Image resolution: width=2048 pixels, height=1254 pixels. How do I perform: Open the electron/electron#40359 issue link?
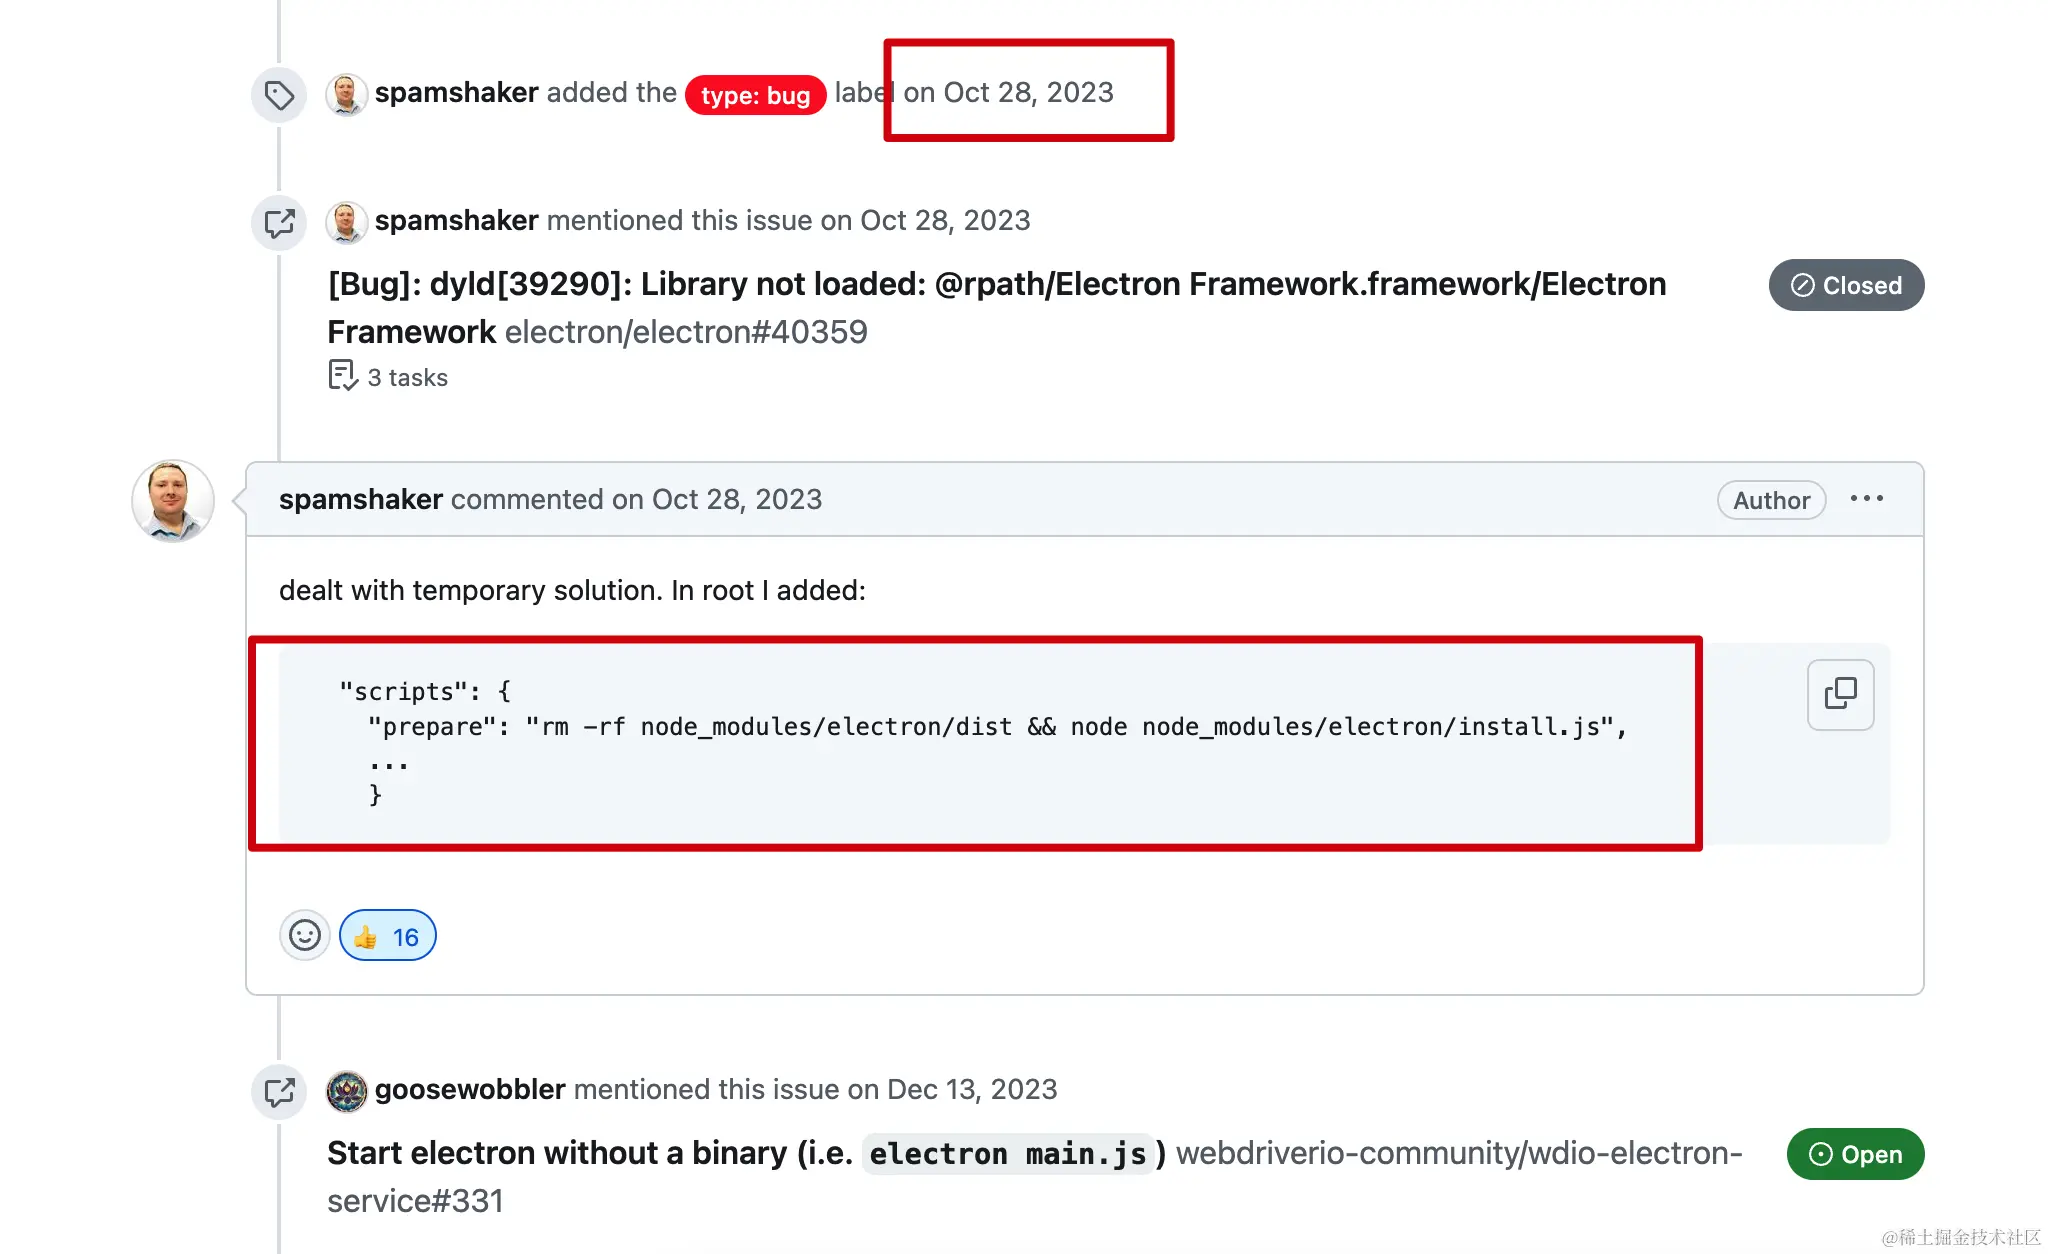coord(685,331)
